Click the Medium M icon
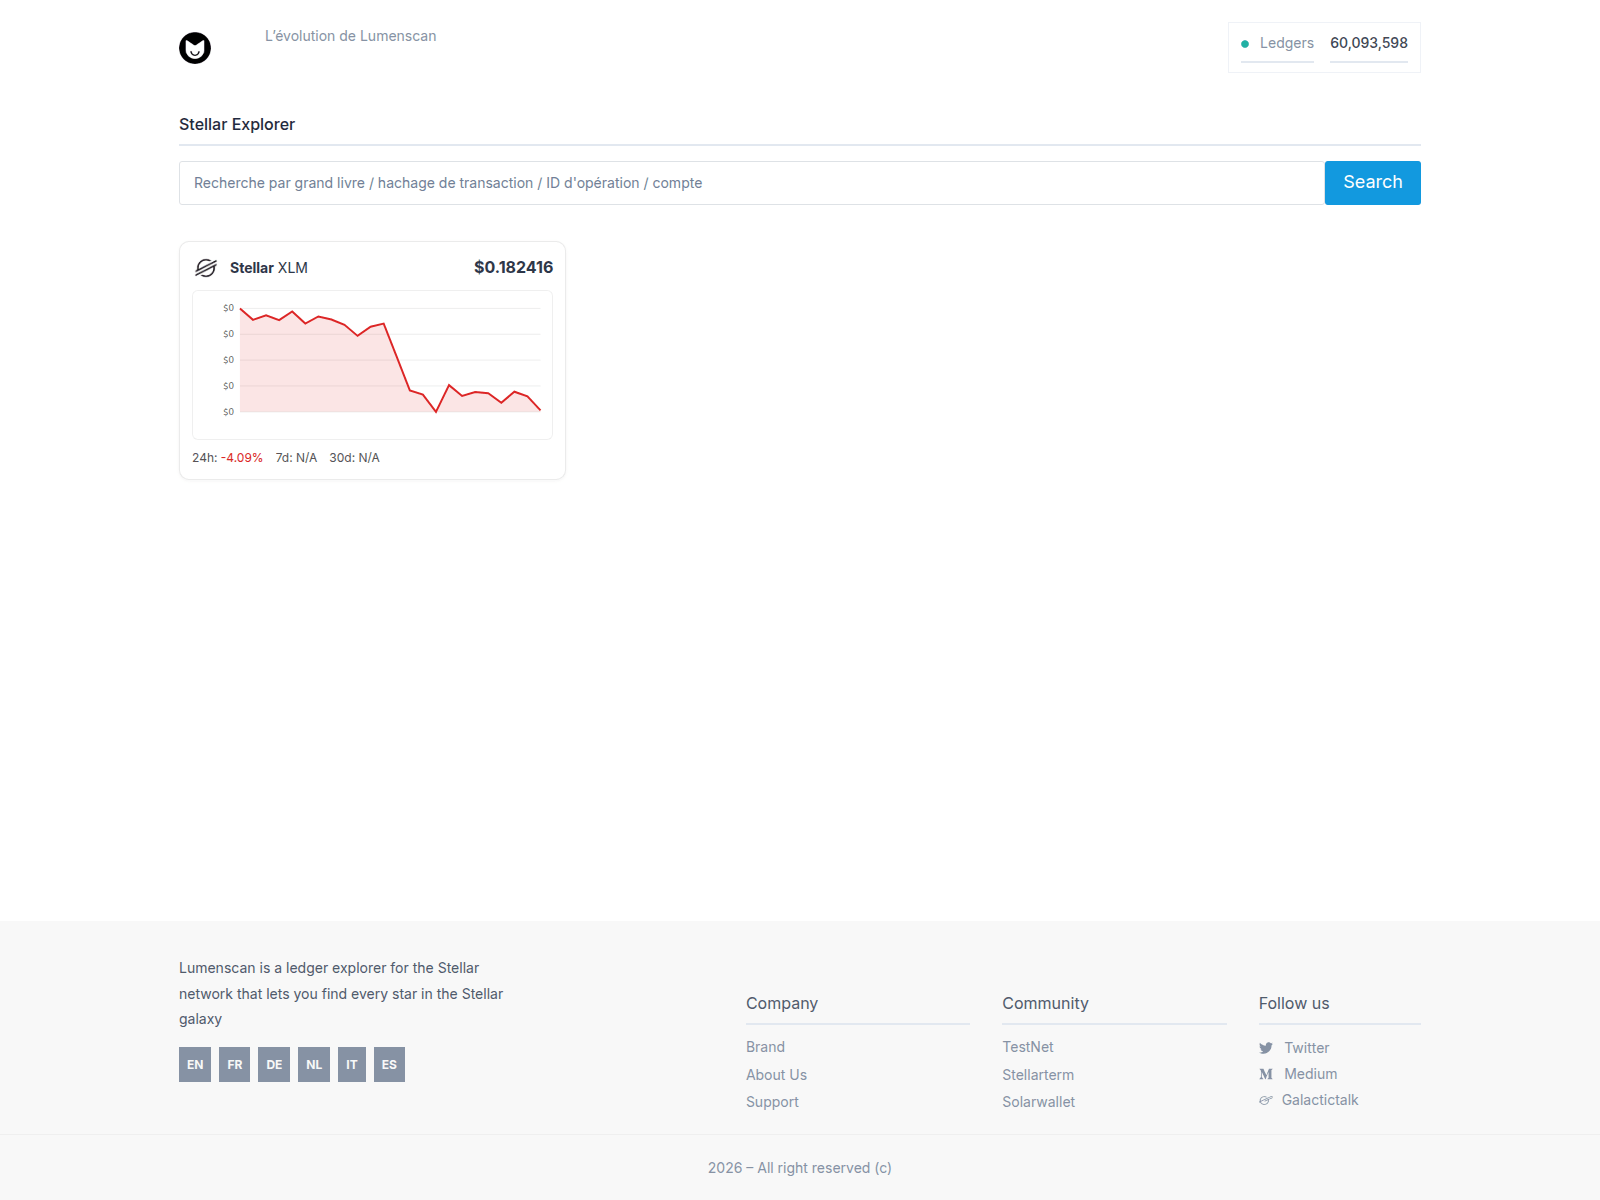This screenshot has height=1200, width=1600. click(x=1266, y=1074)
